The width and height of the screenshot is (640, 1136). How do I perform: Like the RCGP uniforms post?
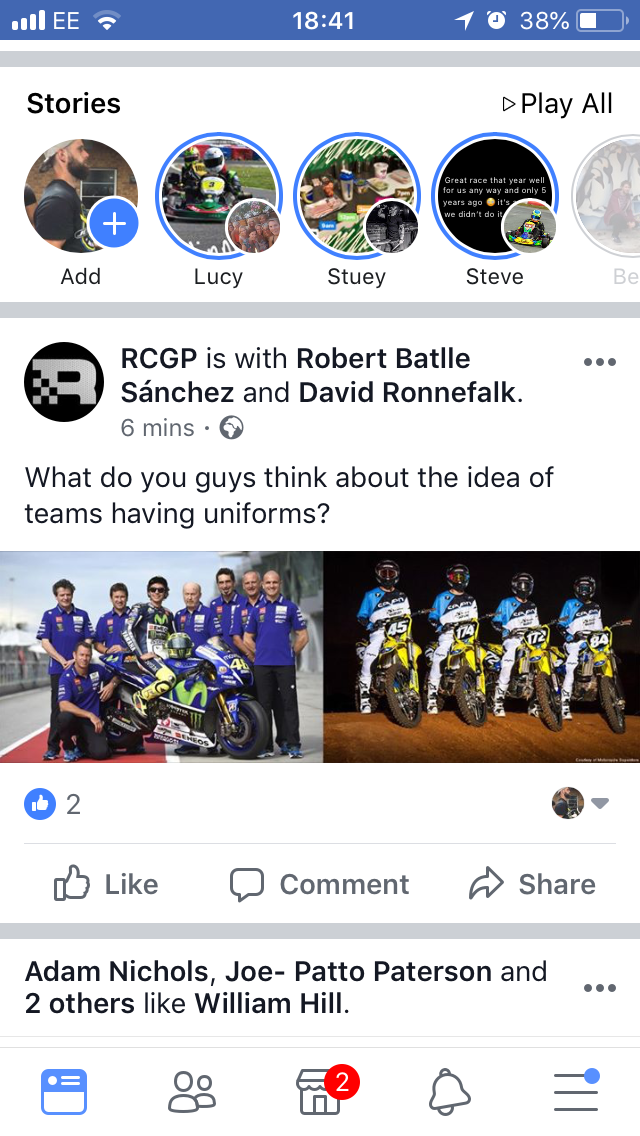click(x=106, y=884)
